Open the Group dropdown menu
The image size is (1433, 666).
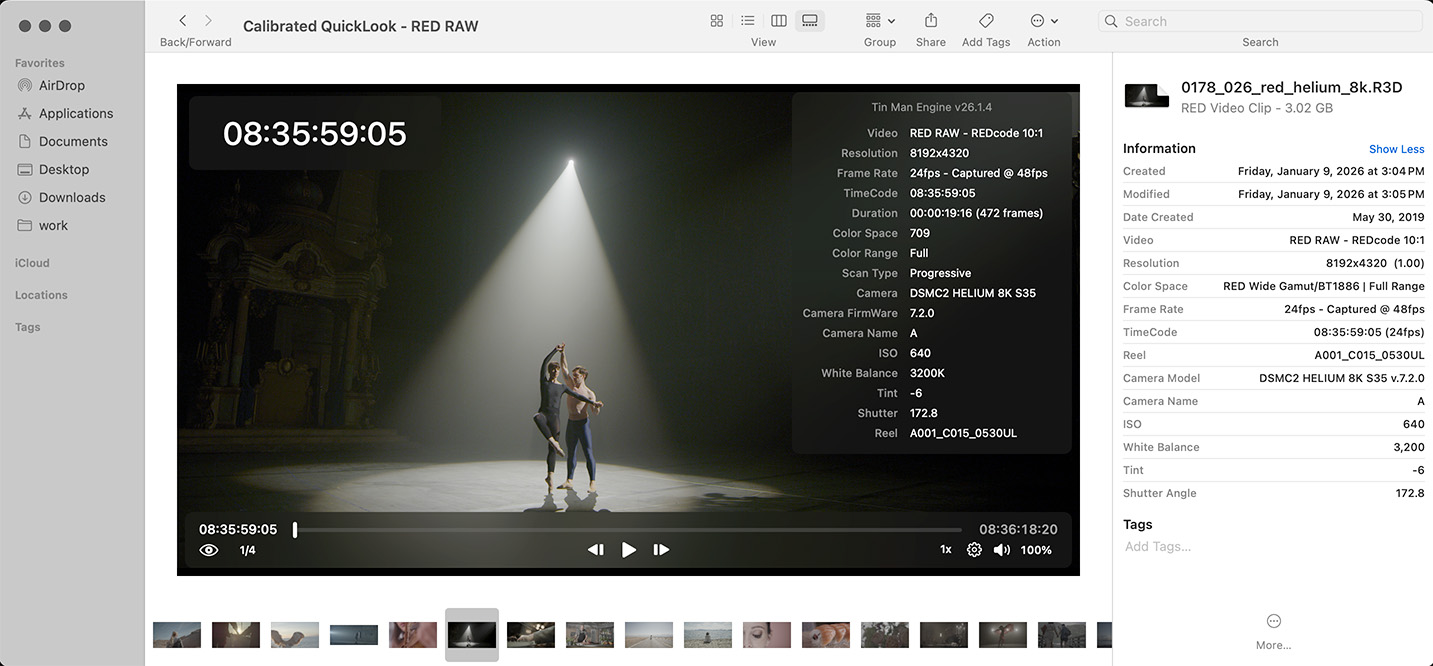[x=879, y=21]
